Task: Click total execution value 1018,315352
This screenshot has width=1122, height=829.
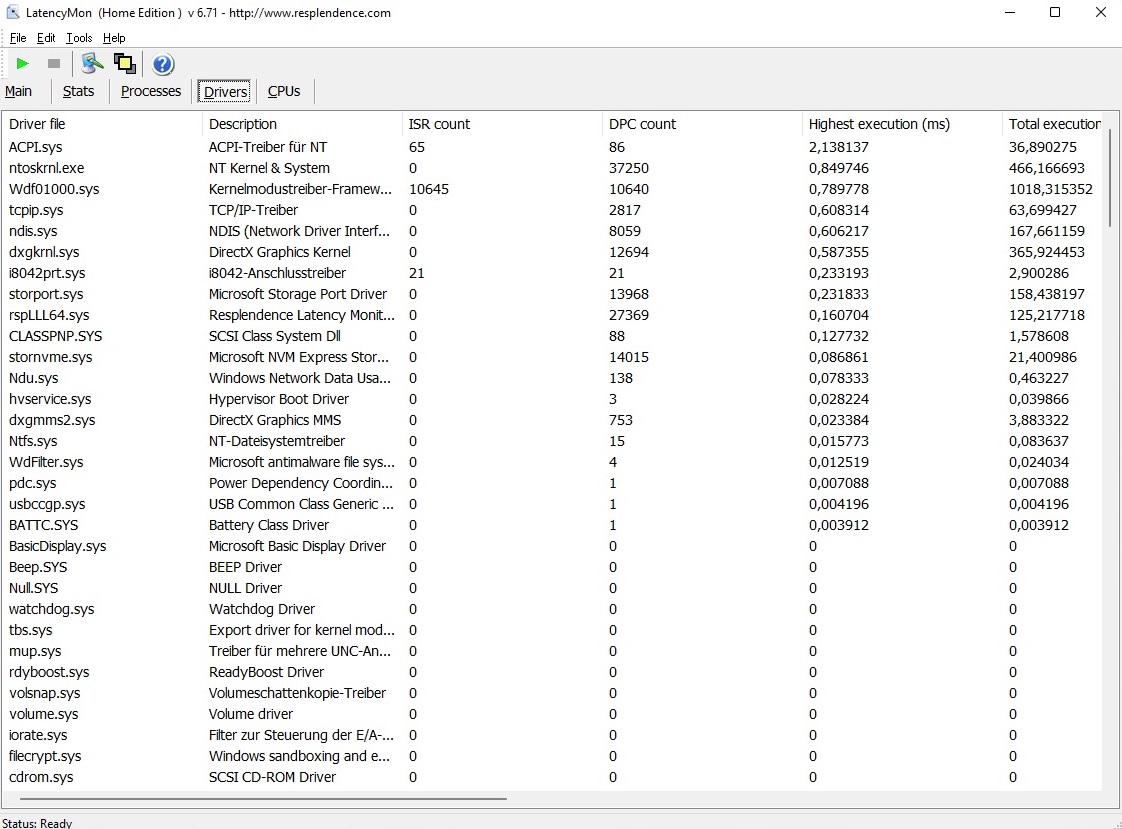Action: [1050, 189]
